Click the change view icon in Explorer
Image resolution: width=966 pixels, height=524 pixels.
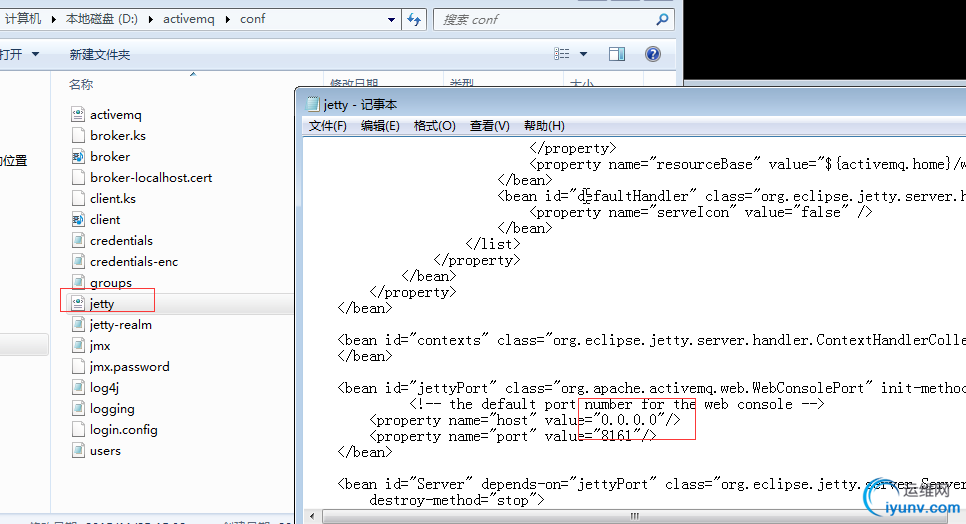tap(562, 54)
